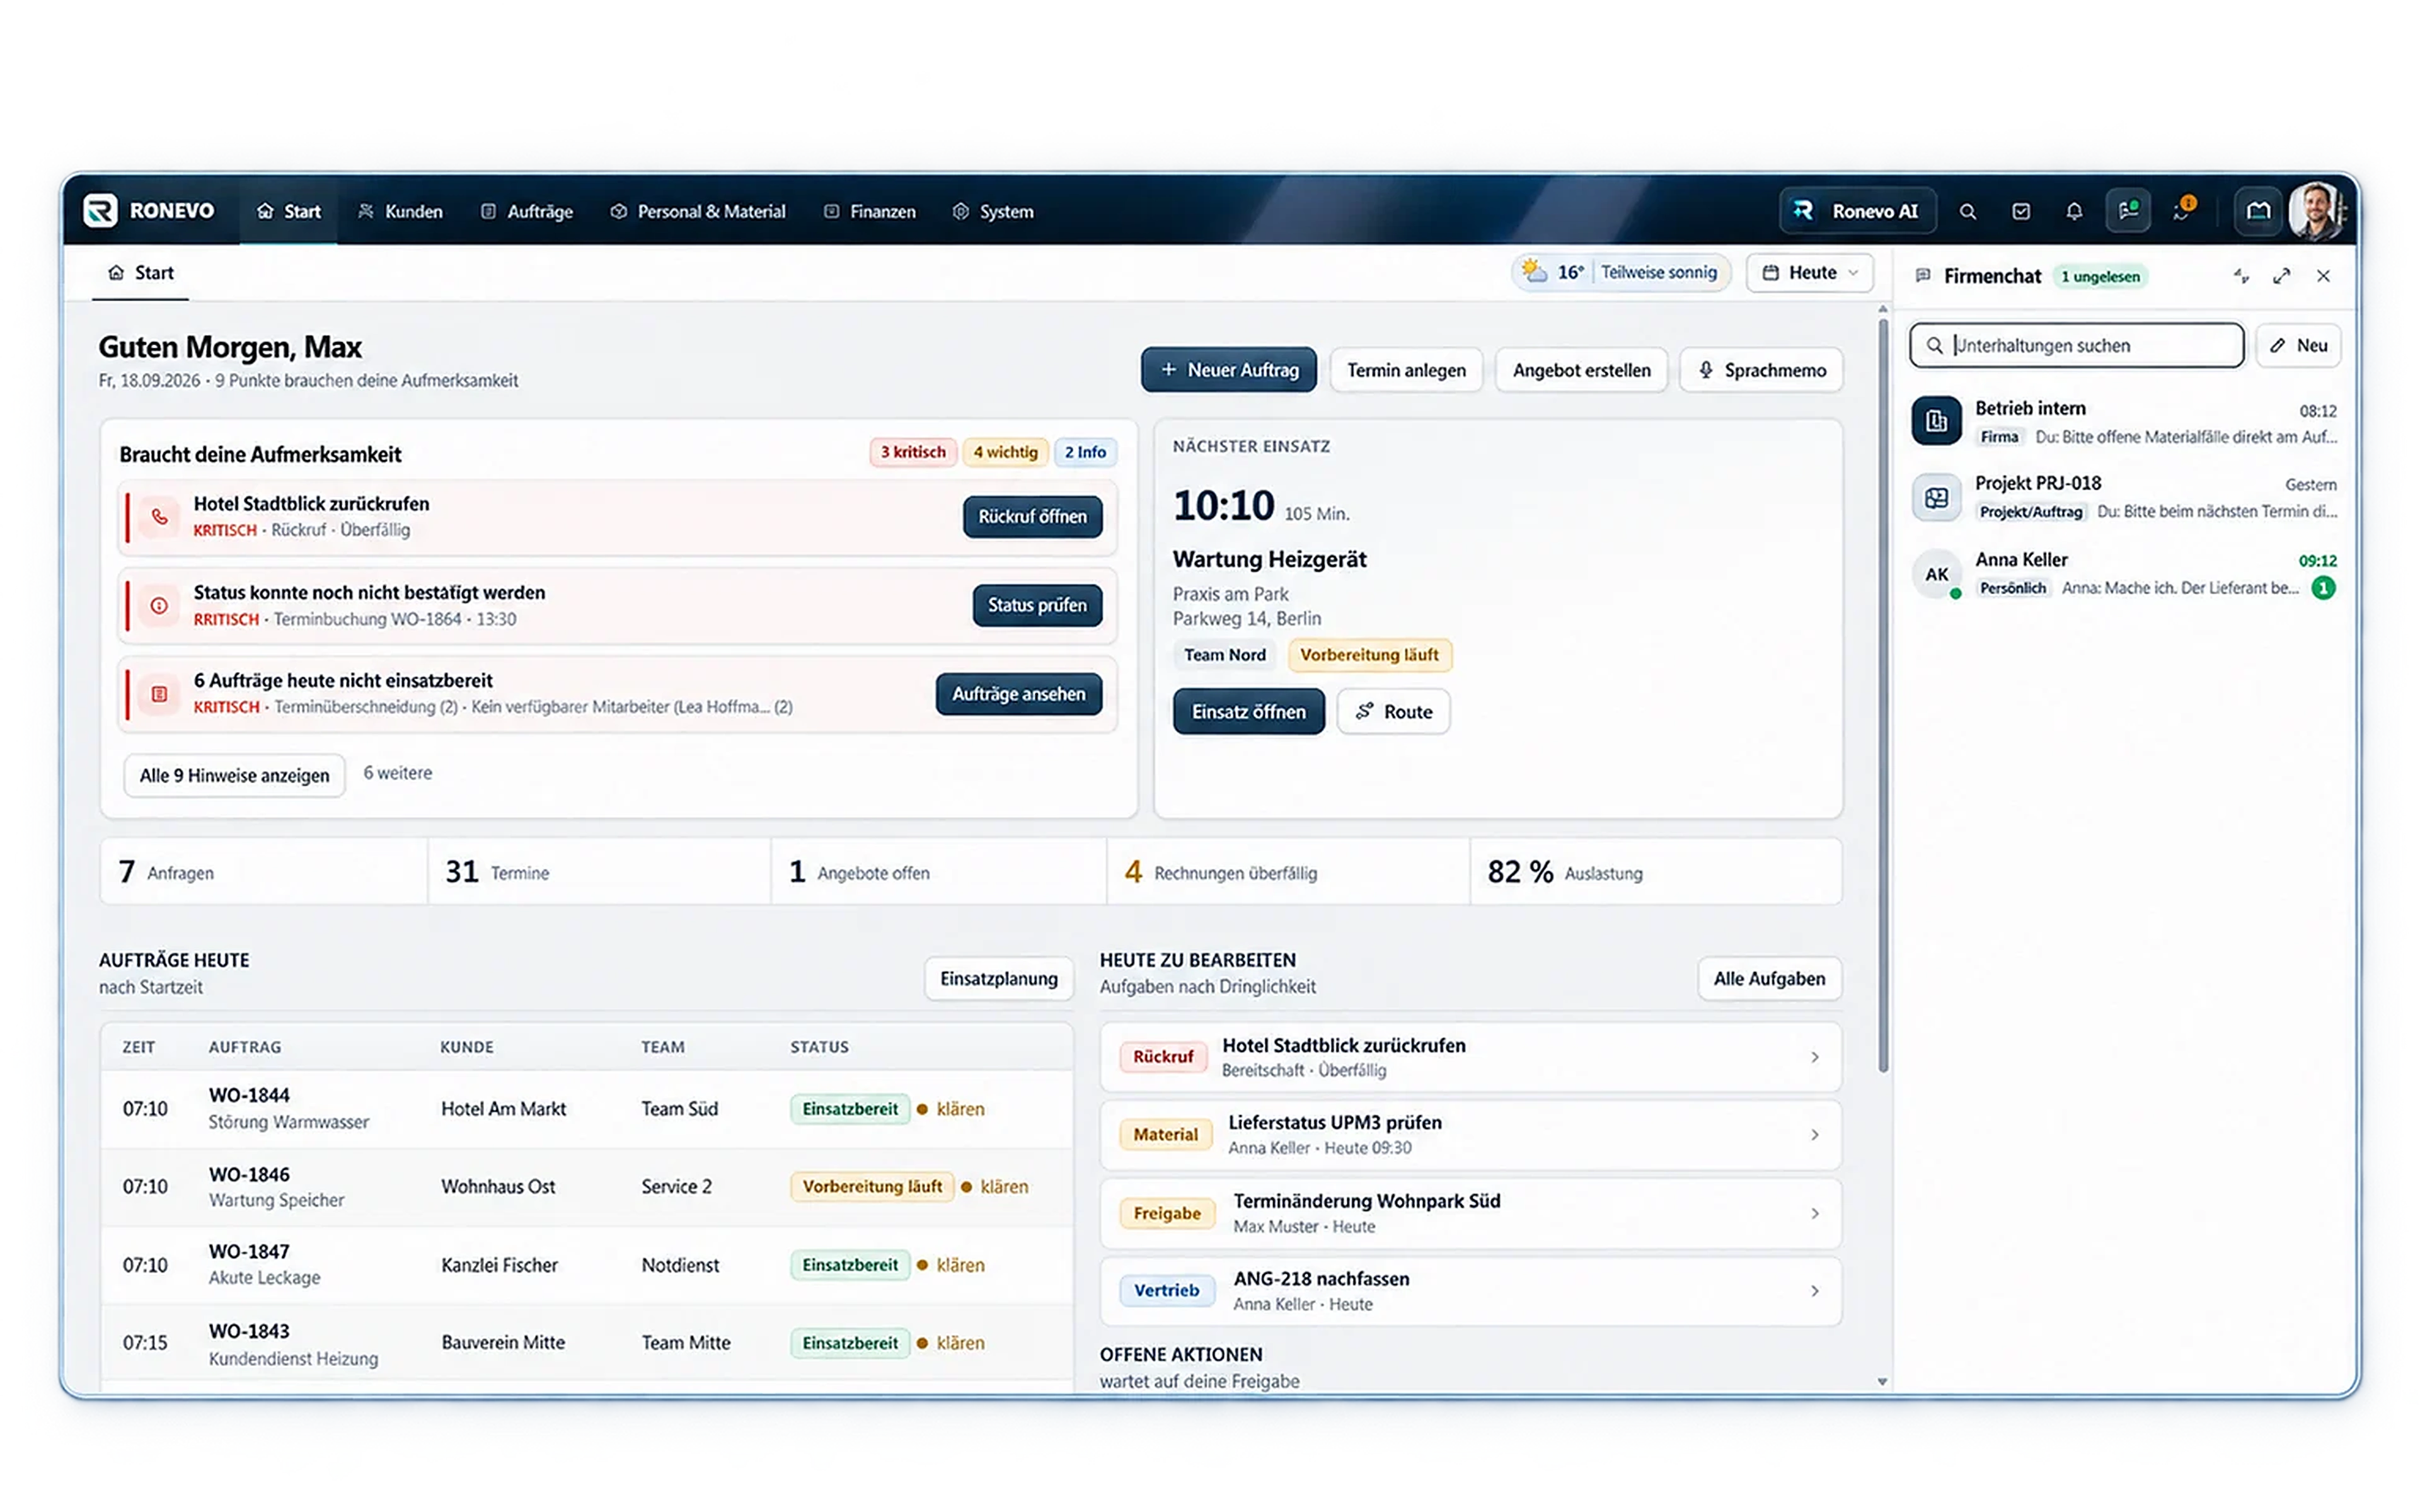Click Termin anlegen button

1406,370
